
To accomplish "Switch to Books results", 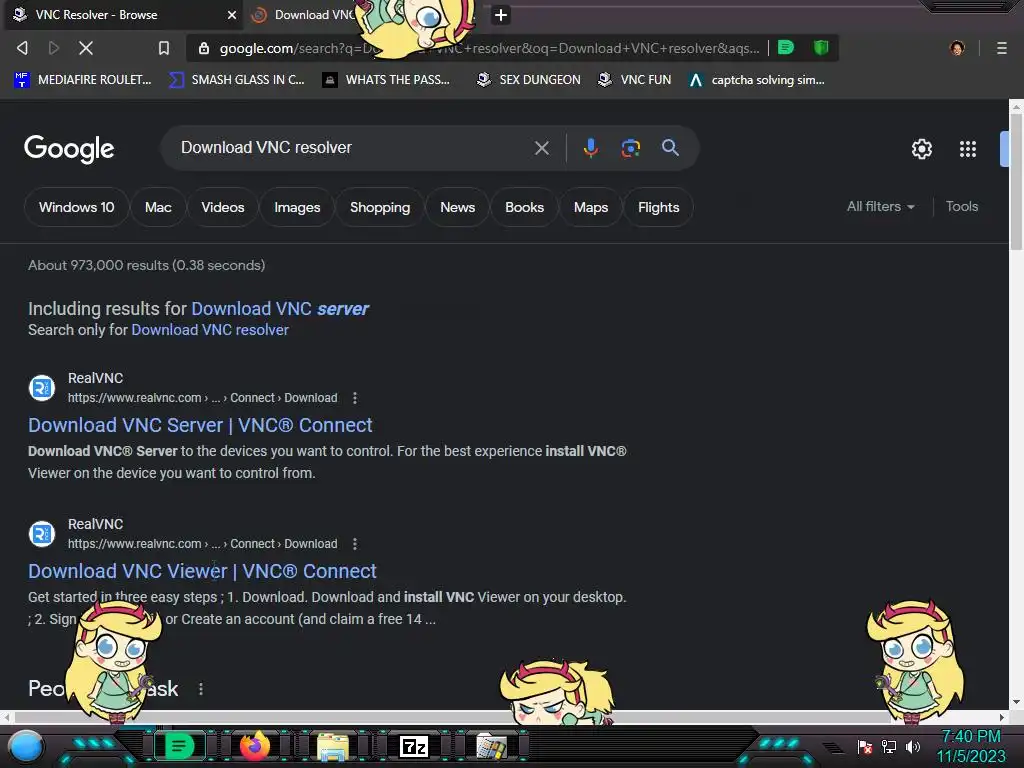I will point(524,208).
